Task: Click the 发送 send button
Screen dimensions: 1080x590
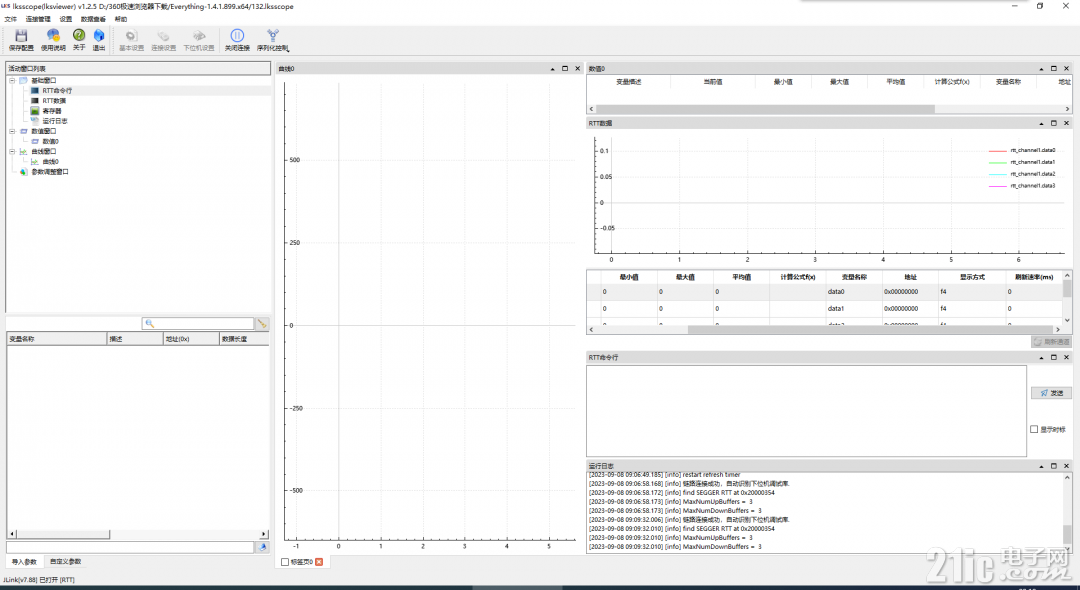Action: coord(1051,392)
